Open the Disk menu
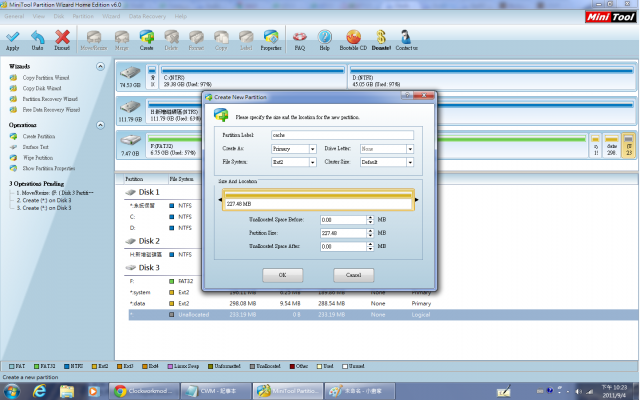Image resolution: width=640 pixels, height=400 pixels. point(59,16)
